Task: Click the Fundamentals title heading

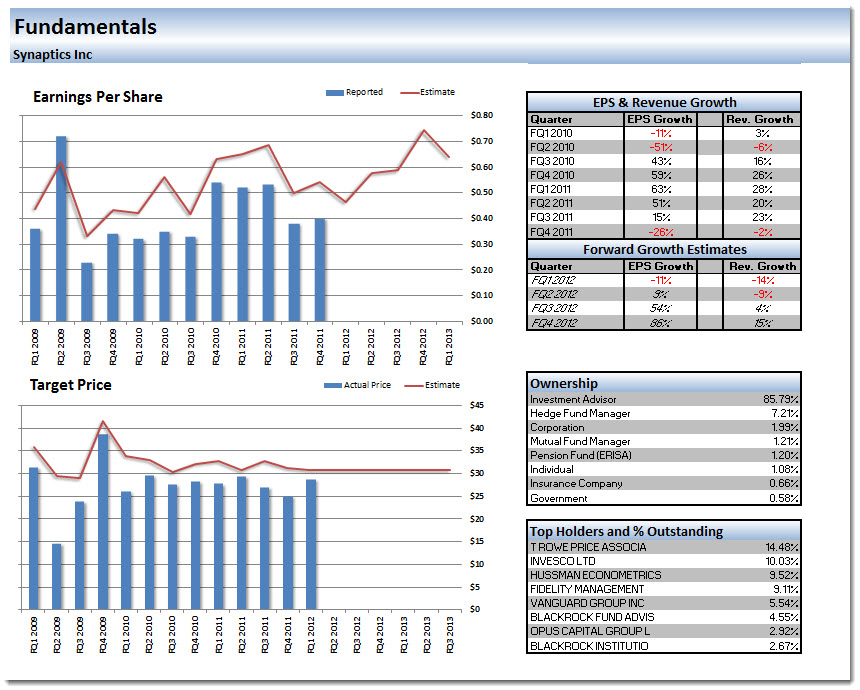Action: [85, 27]
